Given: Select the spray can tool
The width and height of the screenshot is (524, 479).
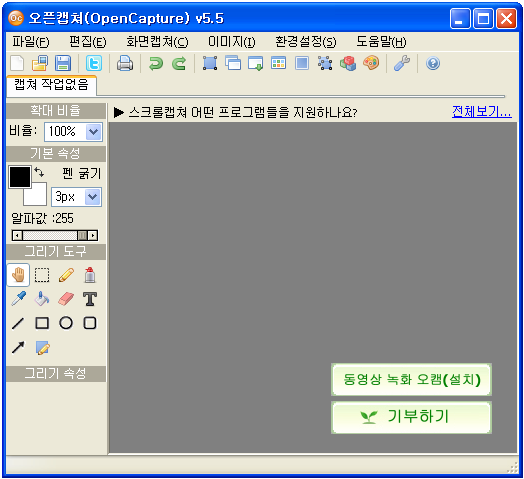Looking at the screenshot, I should pyautogui.click(x=90, y=275).
